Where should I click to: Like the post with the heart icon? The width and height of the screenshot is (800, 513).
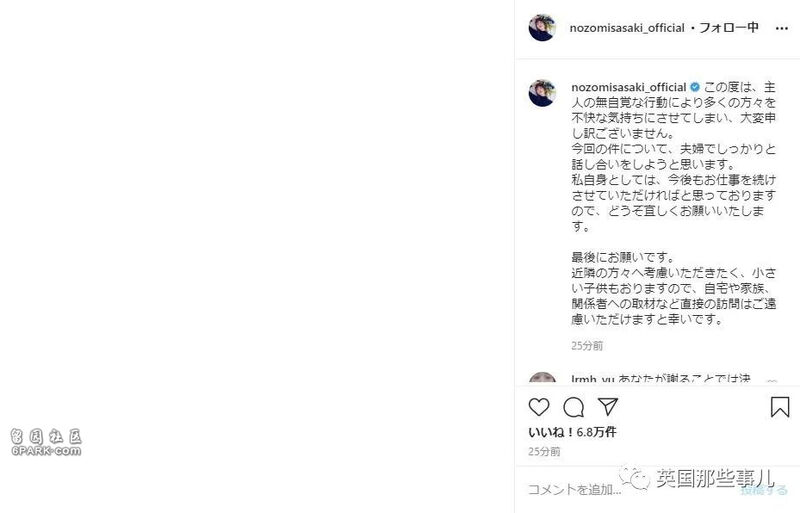pyautogui.click(x=539, y=407)
